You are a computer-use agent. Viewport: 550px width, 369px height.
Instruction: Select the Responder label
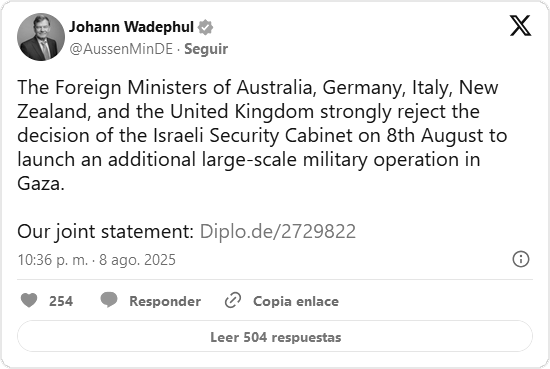(x=165, y=301)
